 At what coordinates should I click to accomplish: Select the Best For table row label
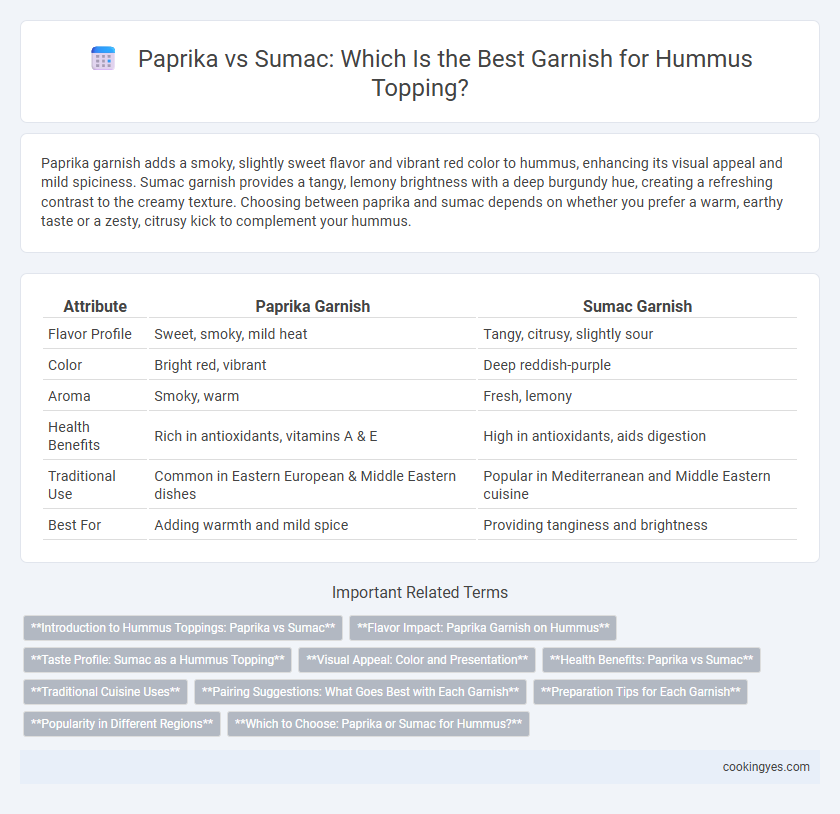click(74, 525)
